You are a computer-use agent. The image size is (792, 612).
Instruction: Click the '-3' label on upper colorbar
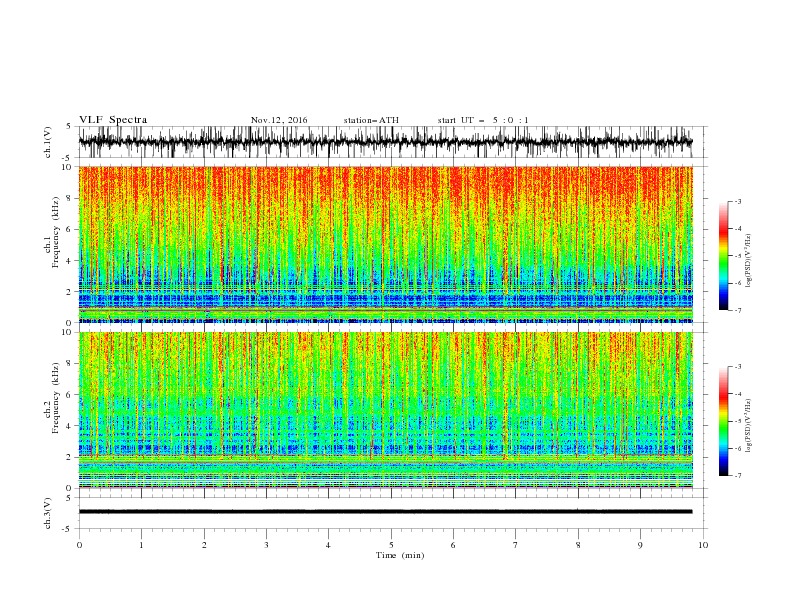coord(738,201)
